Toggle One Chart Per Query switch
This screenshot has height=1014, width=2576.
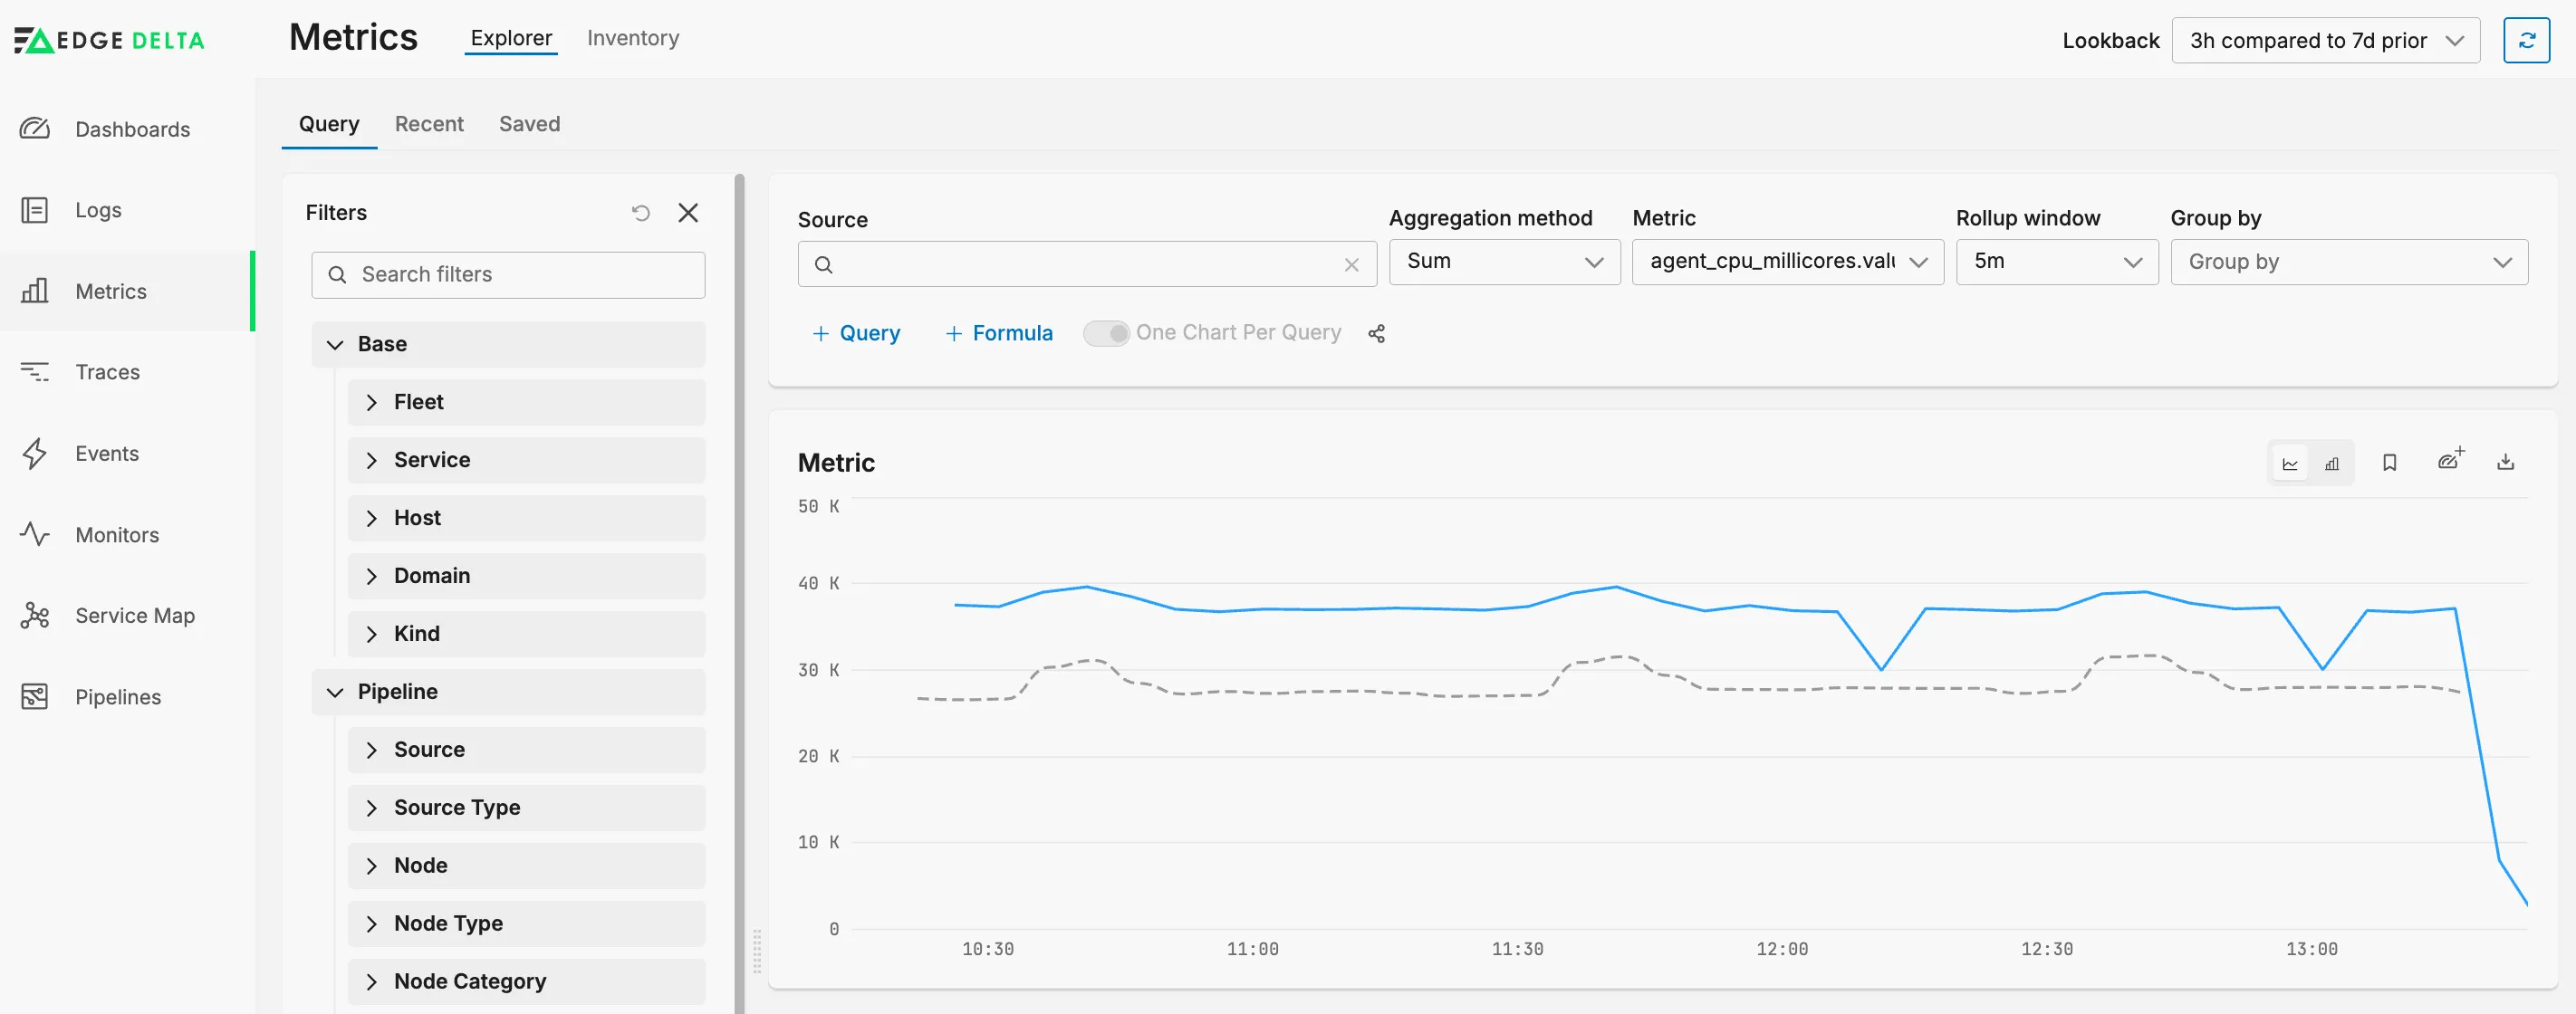1106,333
